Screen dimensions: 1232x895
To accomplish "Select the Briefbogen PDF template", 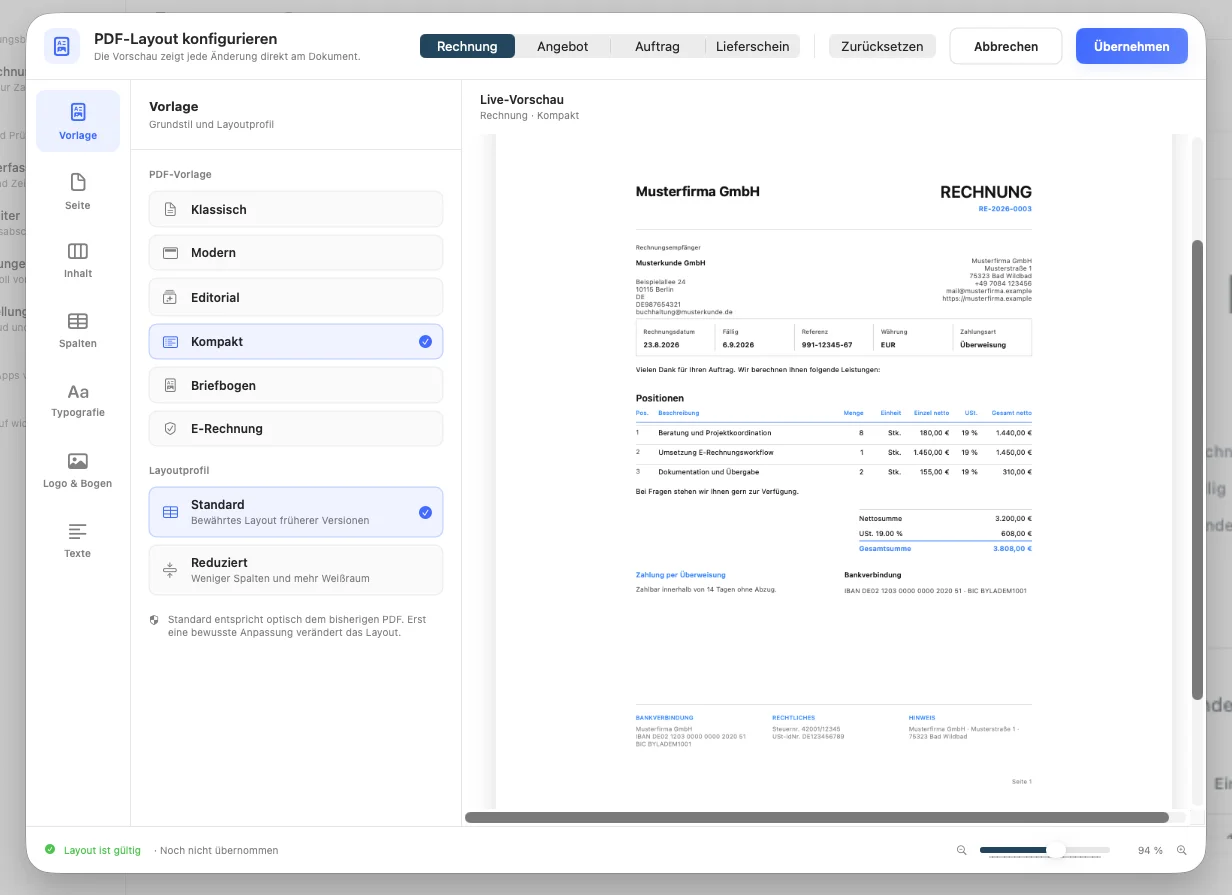I will (x=296, y=386).
